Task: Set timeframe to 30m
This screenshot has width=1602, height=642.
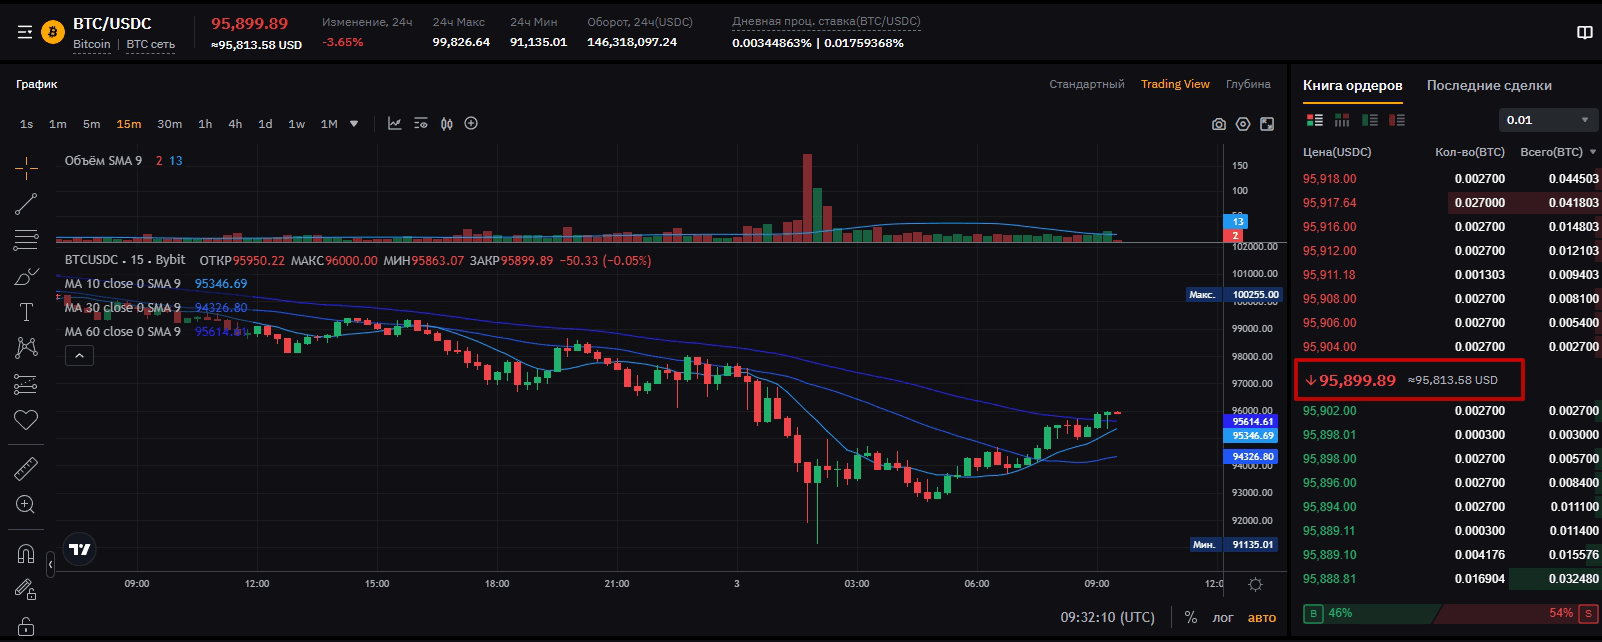Action: 170,124
